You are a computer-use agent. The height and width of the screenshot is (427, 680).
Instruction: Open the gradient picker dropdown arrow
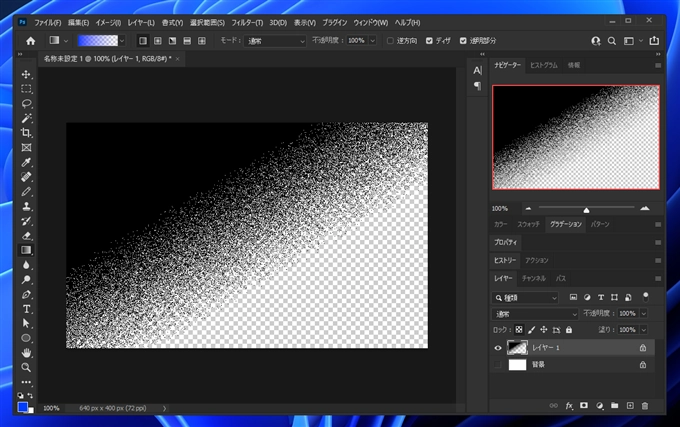(x=122, y=41)
